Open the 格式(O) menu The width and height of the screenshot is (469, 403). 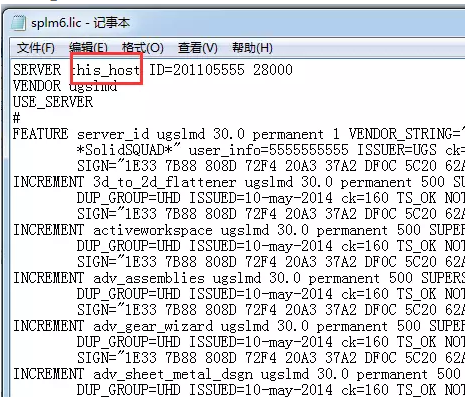click(x=142, y=48)
